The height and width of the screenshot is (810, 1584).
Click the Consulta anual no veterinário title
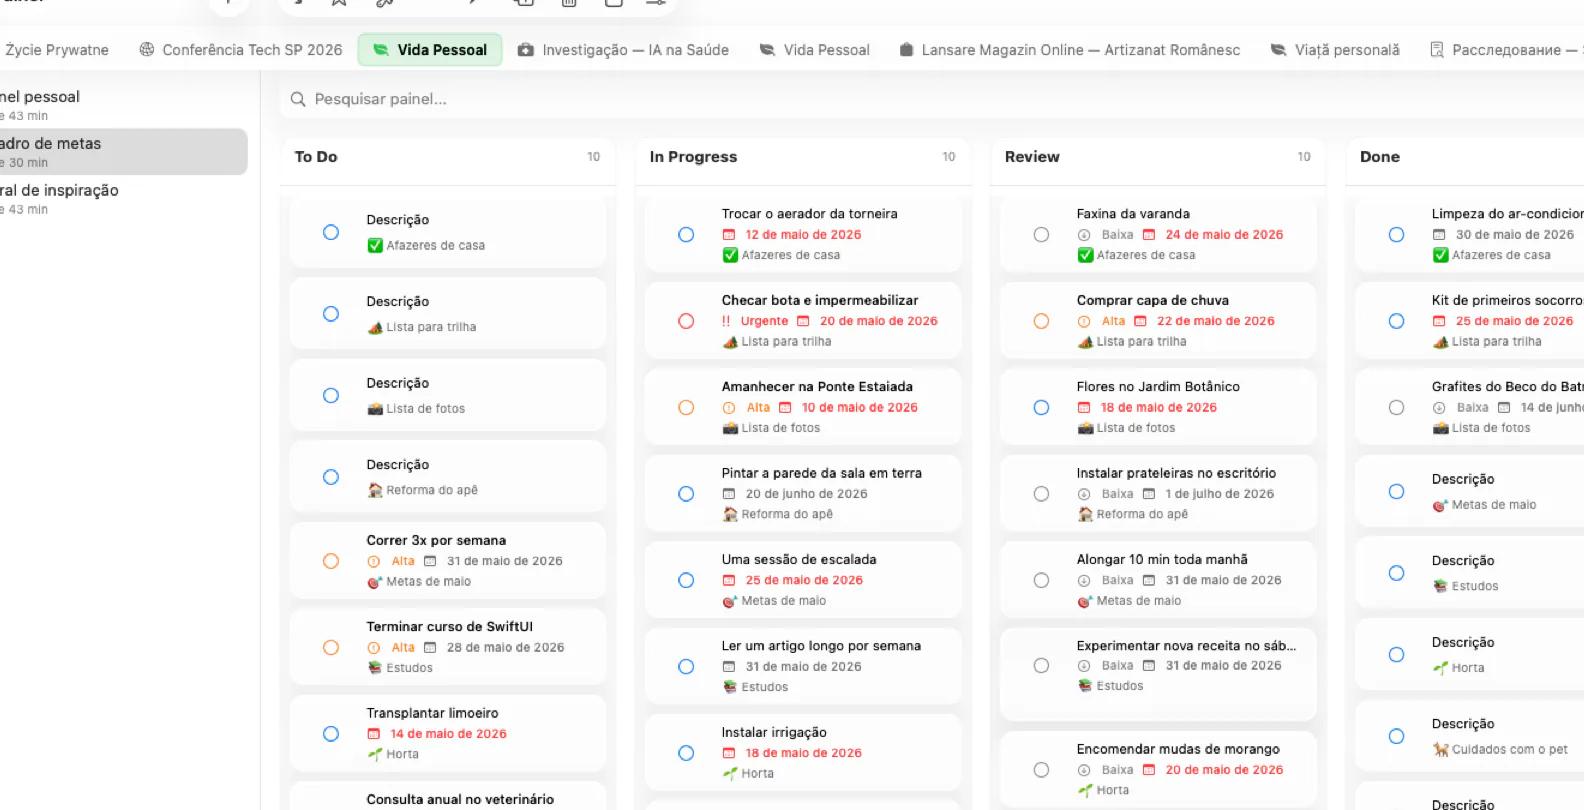click(x=460, y=799)
